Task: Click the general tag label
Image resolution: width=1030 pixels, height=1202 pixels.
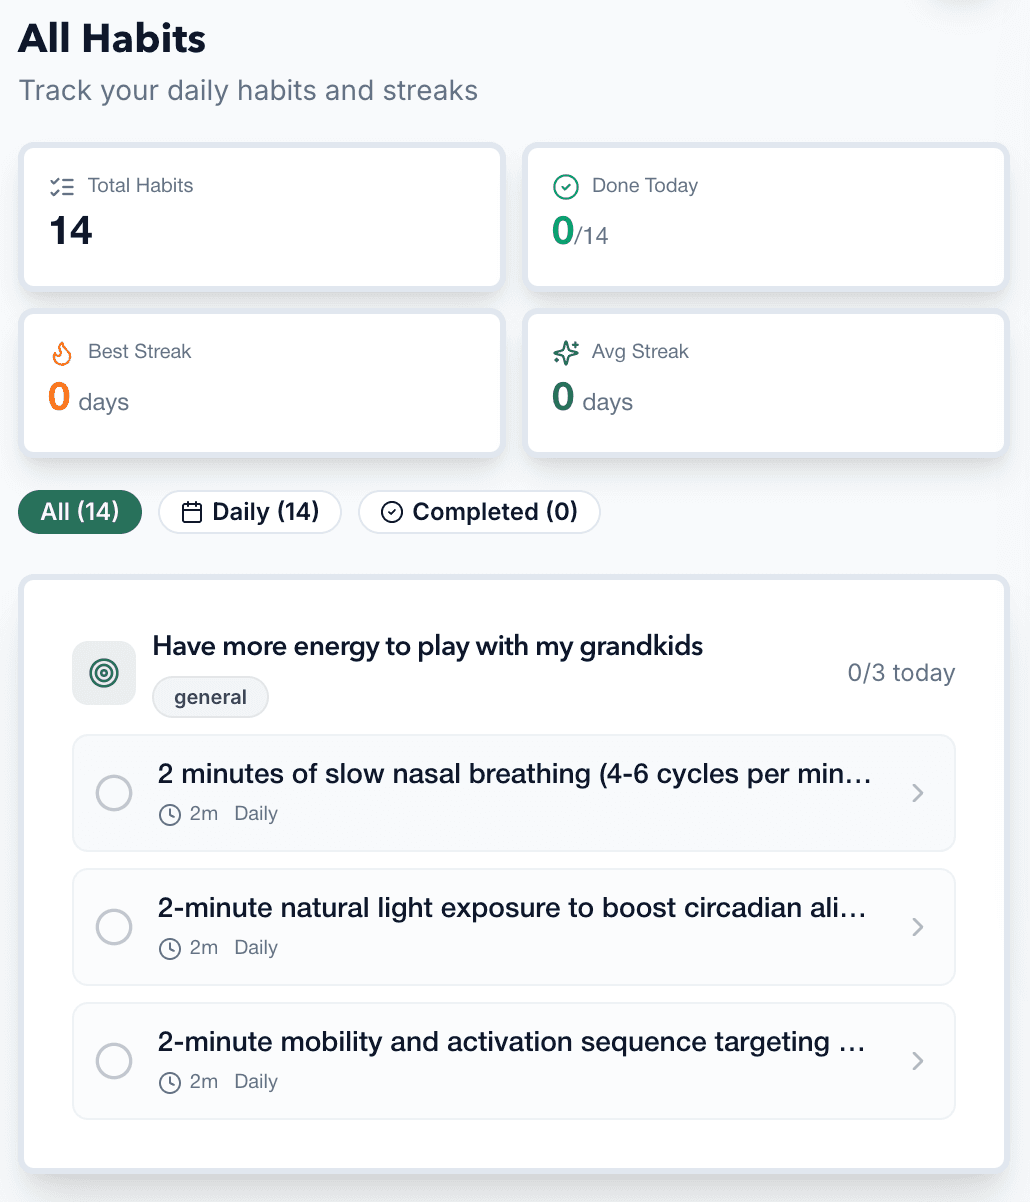Action: tap(210, 698)
